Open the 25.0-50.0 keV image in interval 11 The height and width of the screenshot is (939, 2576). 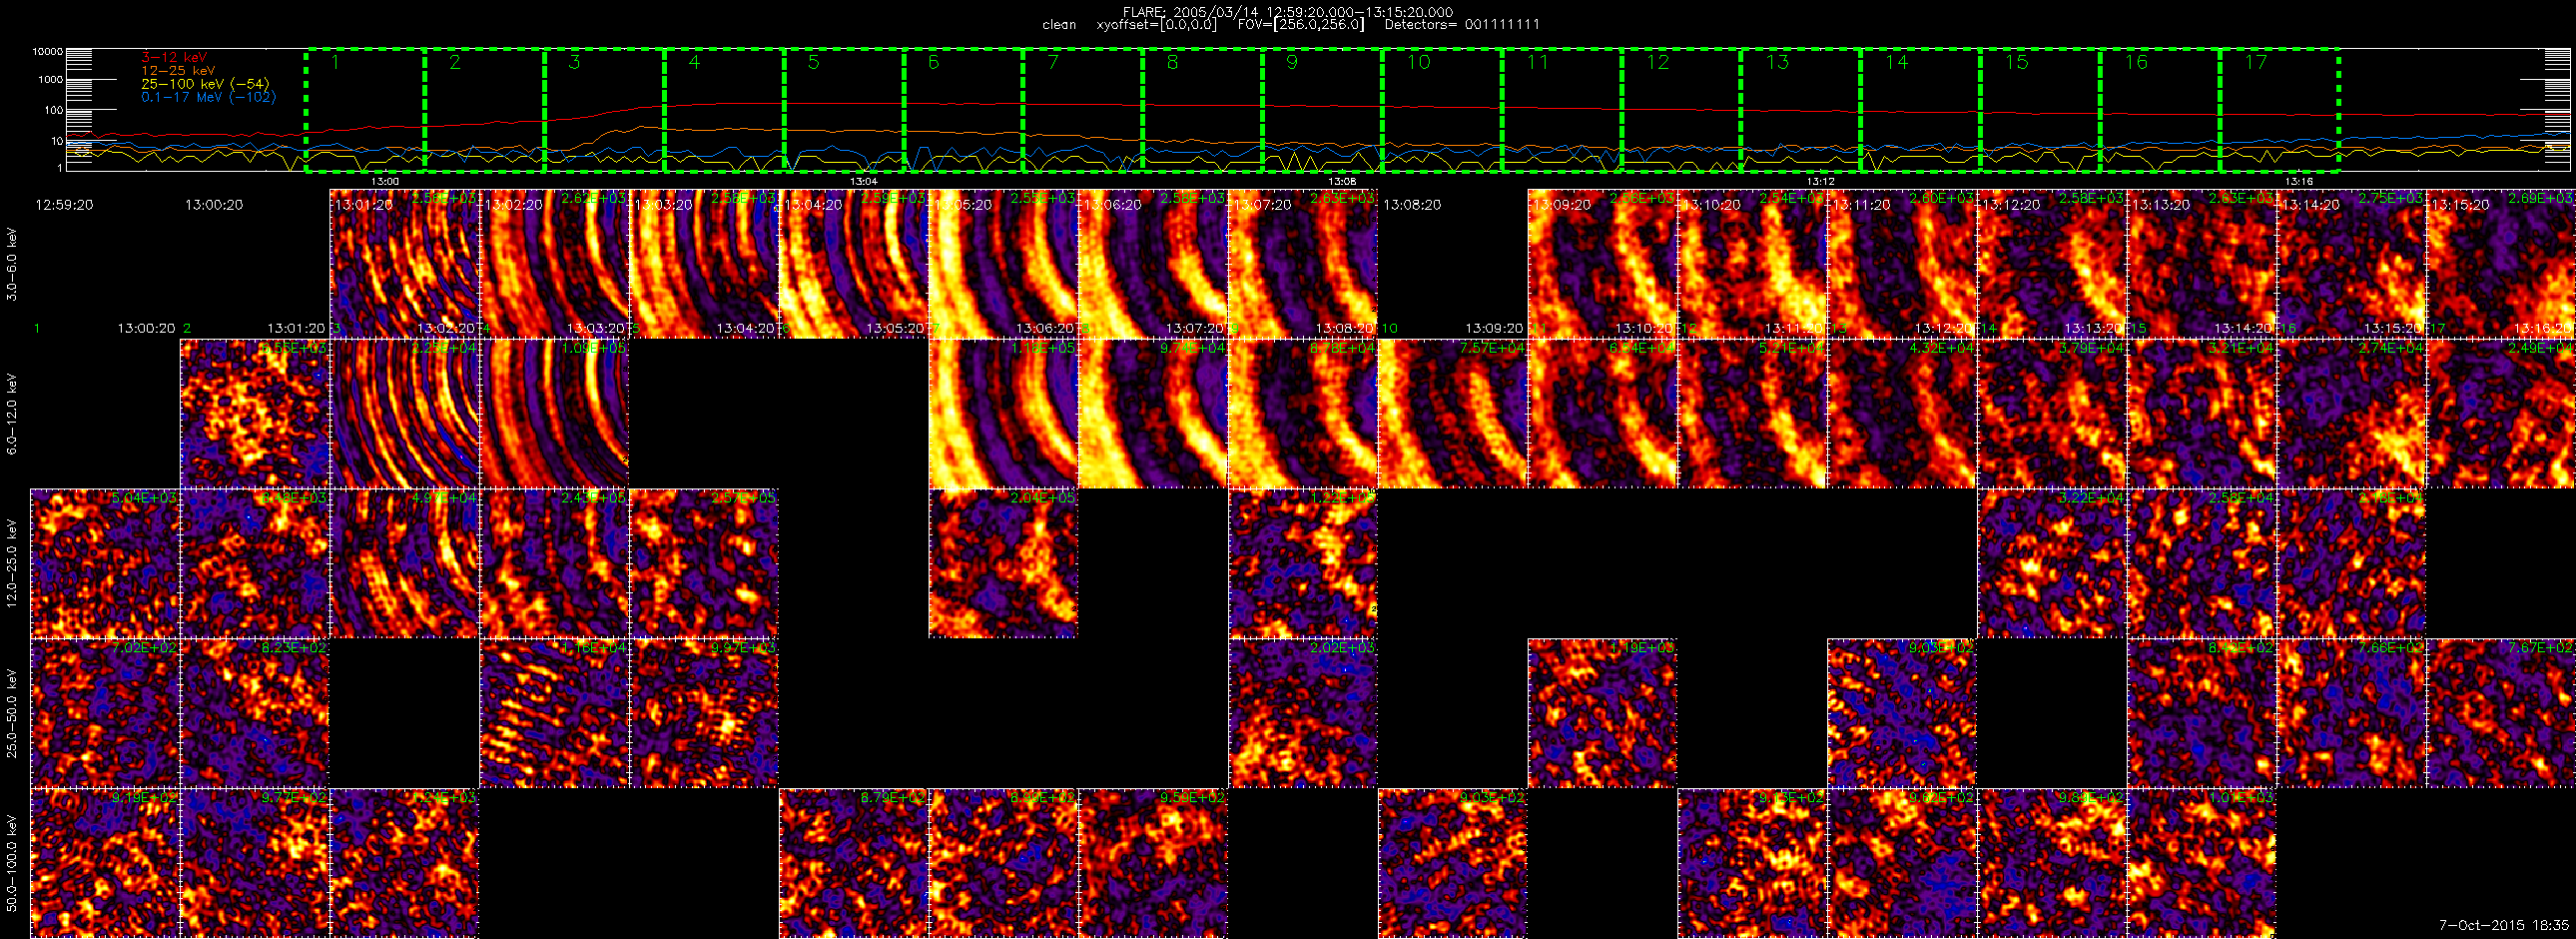(1603, 713)
